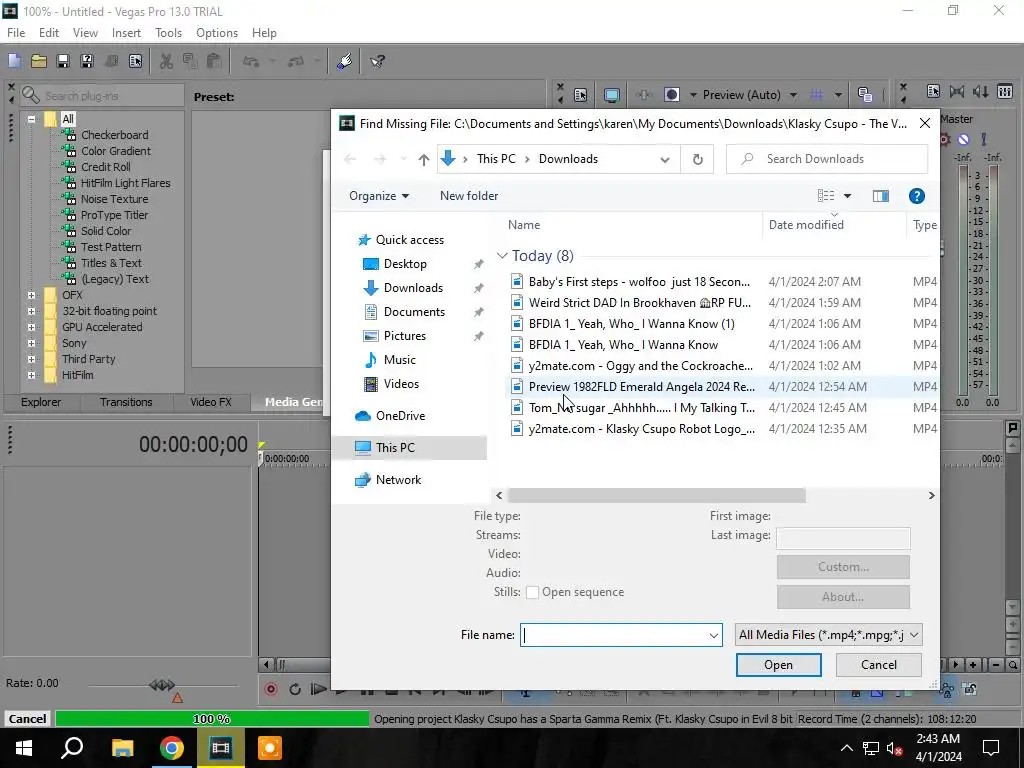Click the file list horizontal scrollbar
Image resolution: width=1024 pixels, height=768 pixels.
(656, 496)
